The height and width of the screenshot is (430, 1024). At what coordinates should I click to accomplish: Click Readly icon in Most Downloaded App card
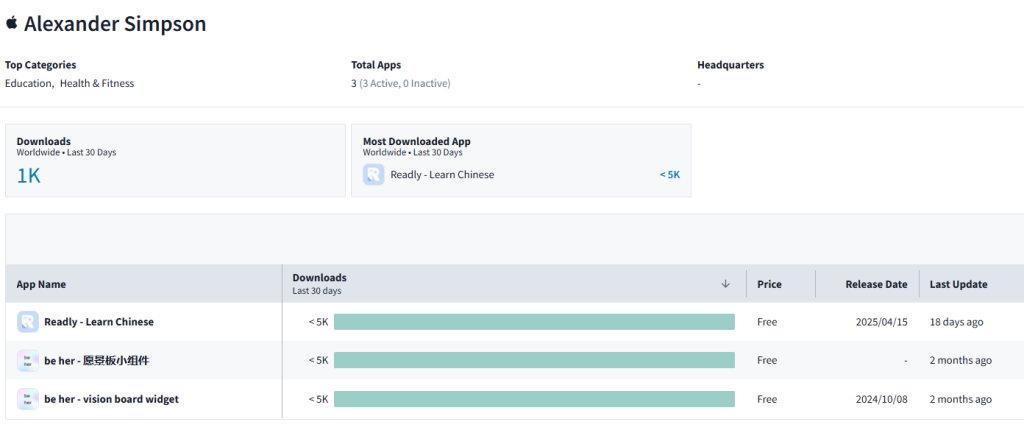[x=374, y=175]
